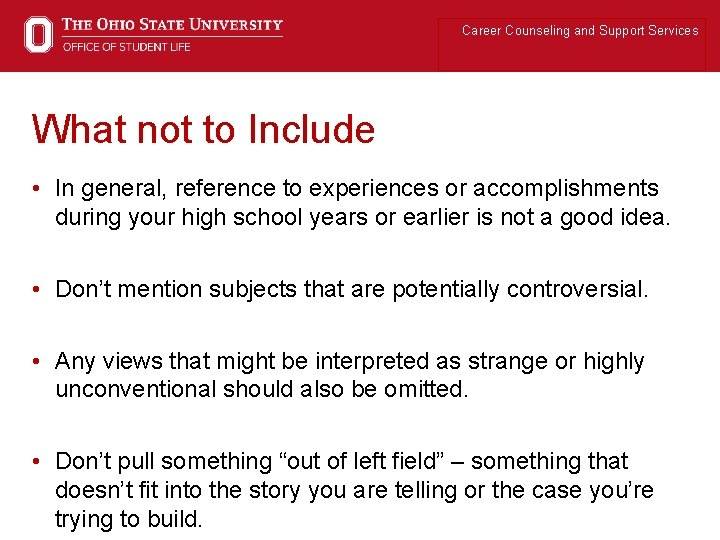Click the fourth bullet point marker
720x540 pixels.
click(36, 462)
